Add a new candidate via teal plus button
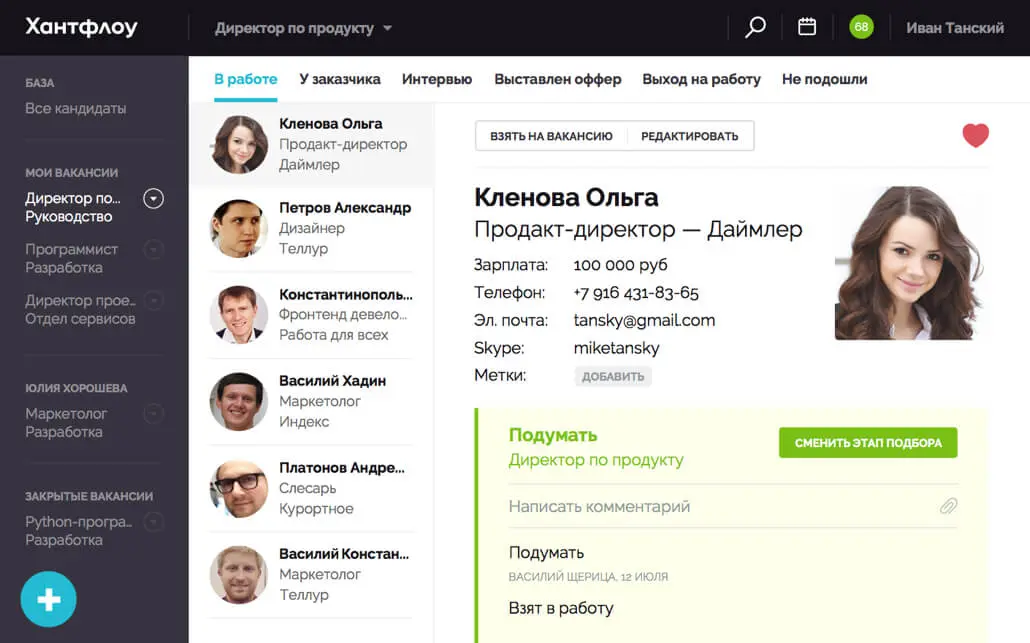The image size is (1030, 643). (x=47, y=598)
